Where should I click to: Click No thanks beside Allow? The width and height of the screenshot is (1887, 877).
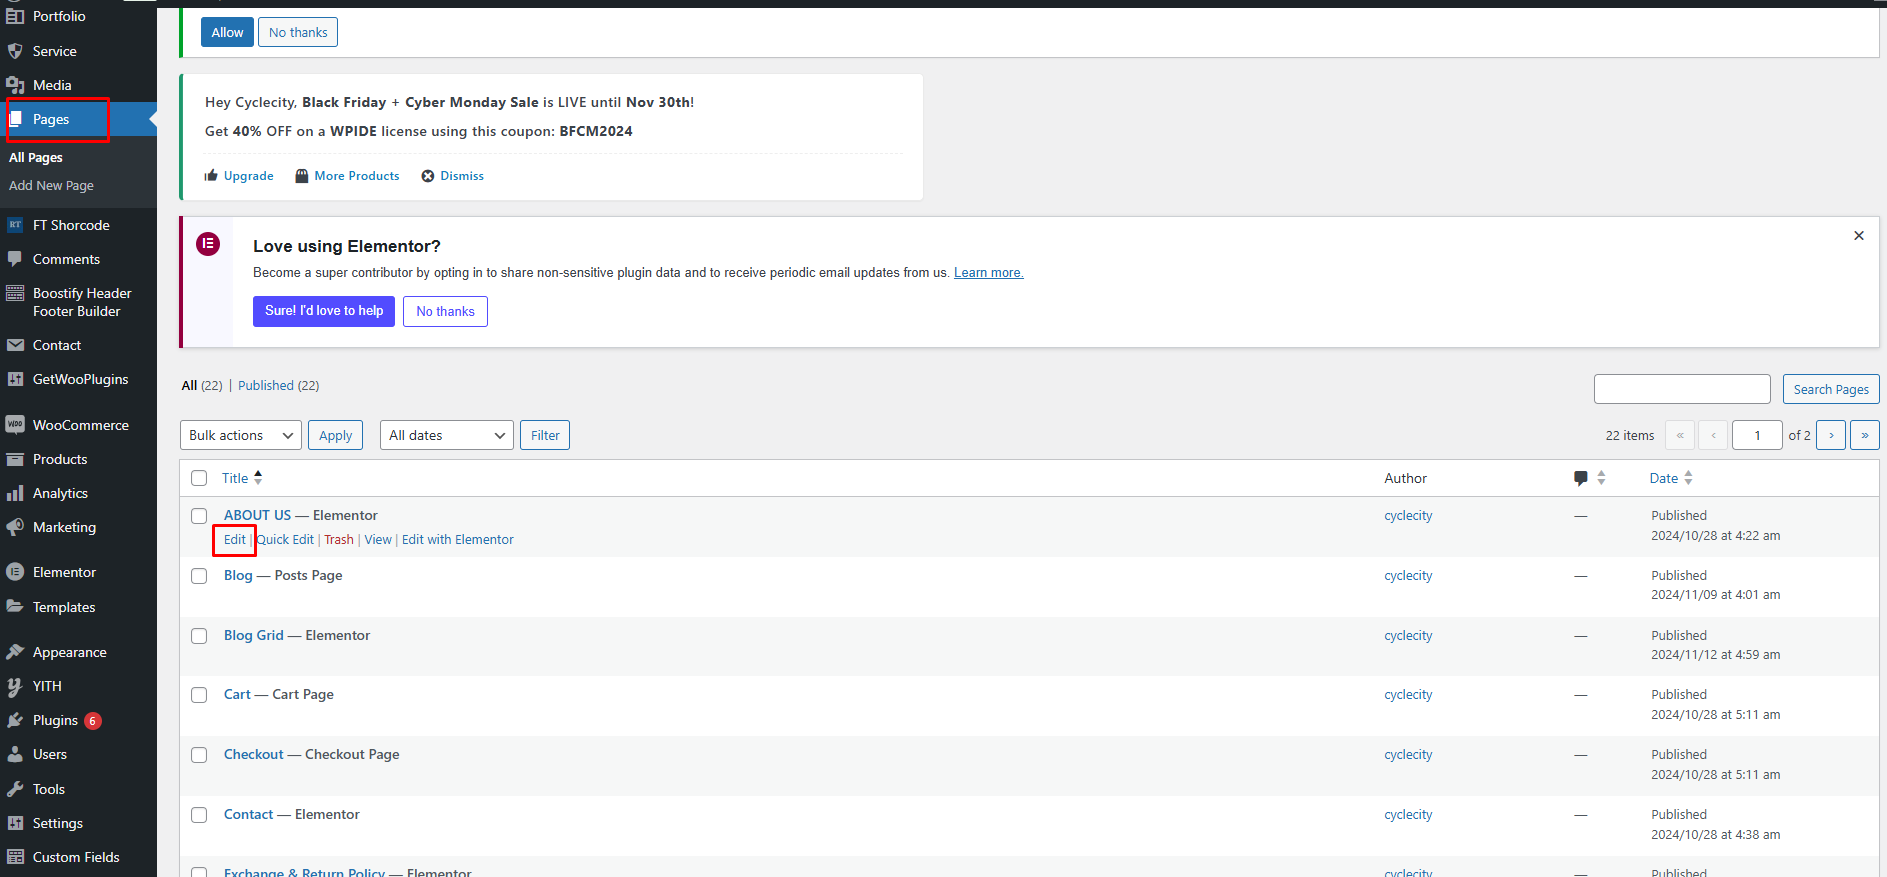[298, 32]
